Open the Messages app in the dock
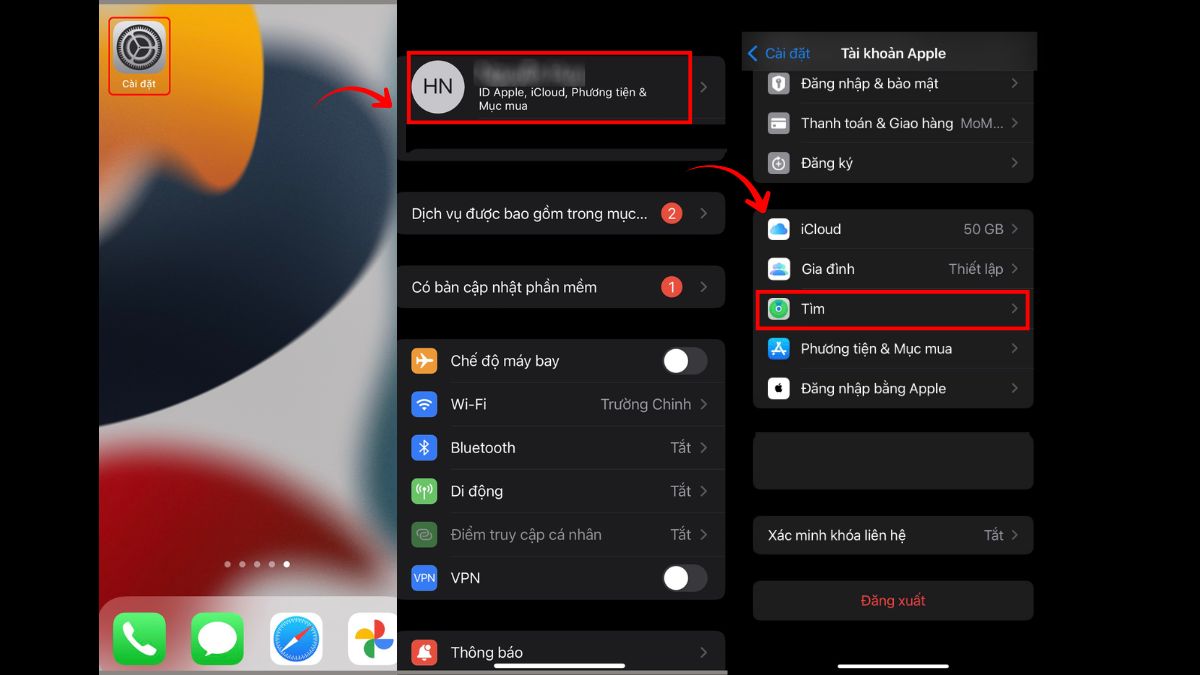1200x675 pixels. point(217,639)
